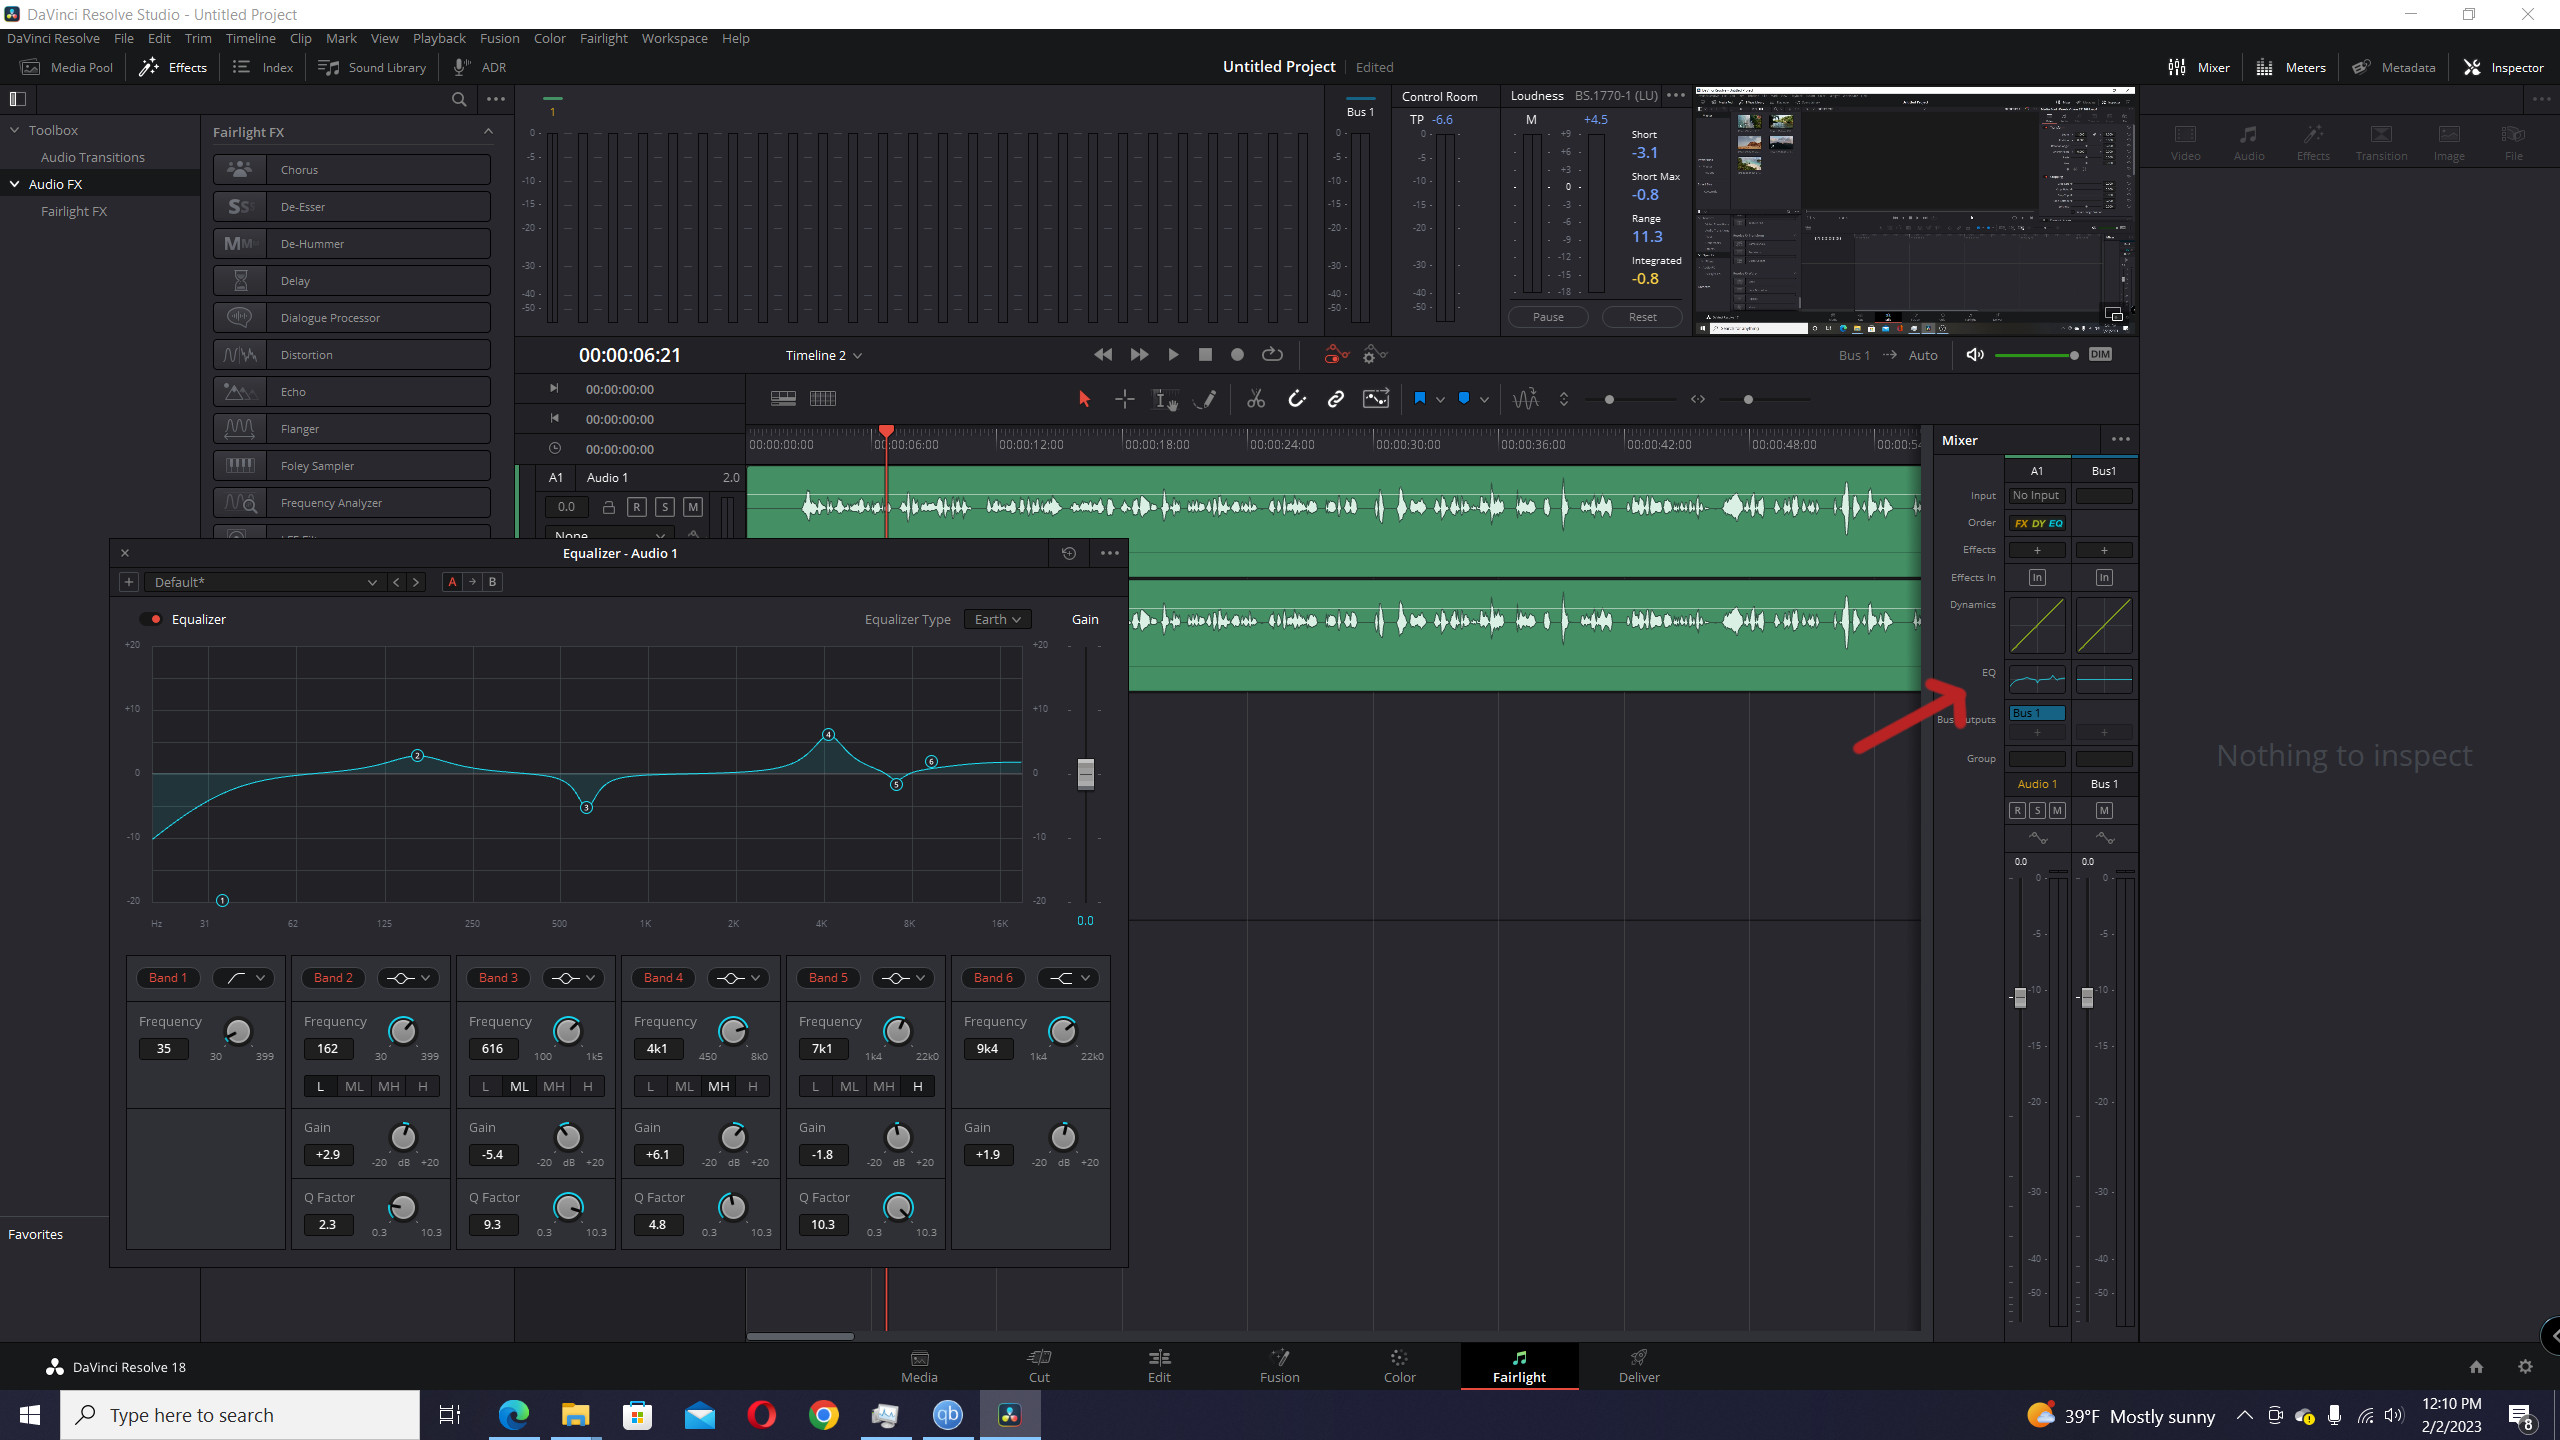
Task: Click the Rewind transport button
Action: [x=1103, y=355]
